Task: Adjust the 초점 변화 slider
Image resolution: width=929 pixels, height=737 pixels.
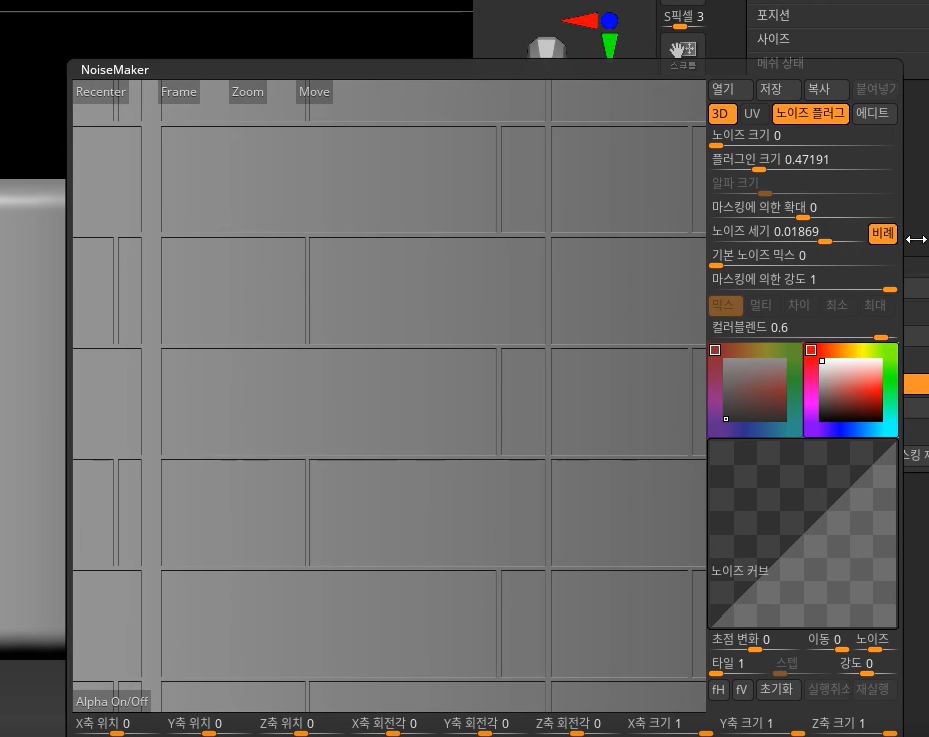Action: [x=755, y=641]
